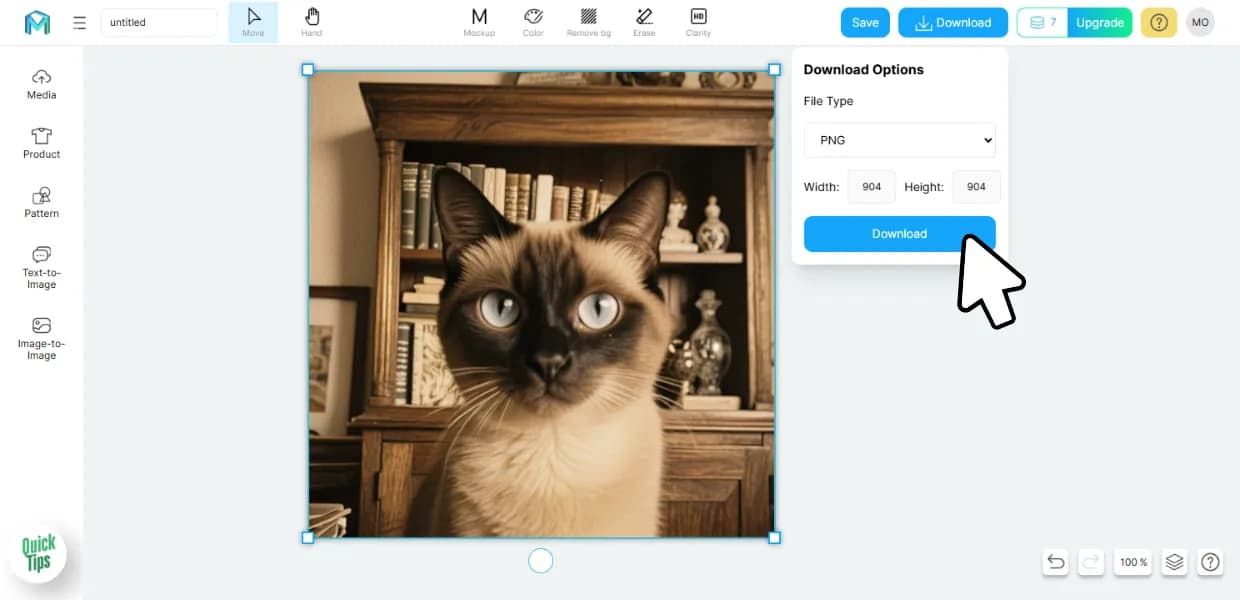Image resolution: width=1240 pixels, height=600 pixels.
Task: Click the Upgrade button
Action: pos(1099,23)
